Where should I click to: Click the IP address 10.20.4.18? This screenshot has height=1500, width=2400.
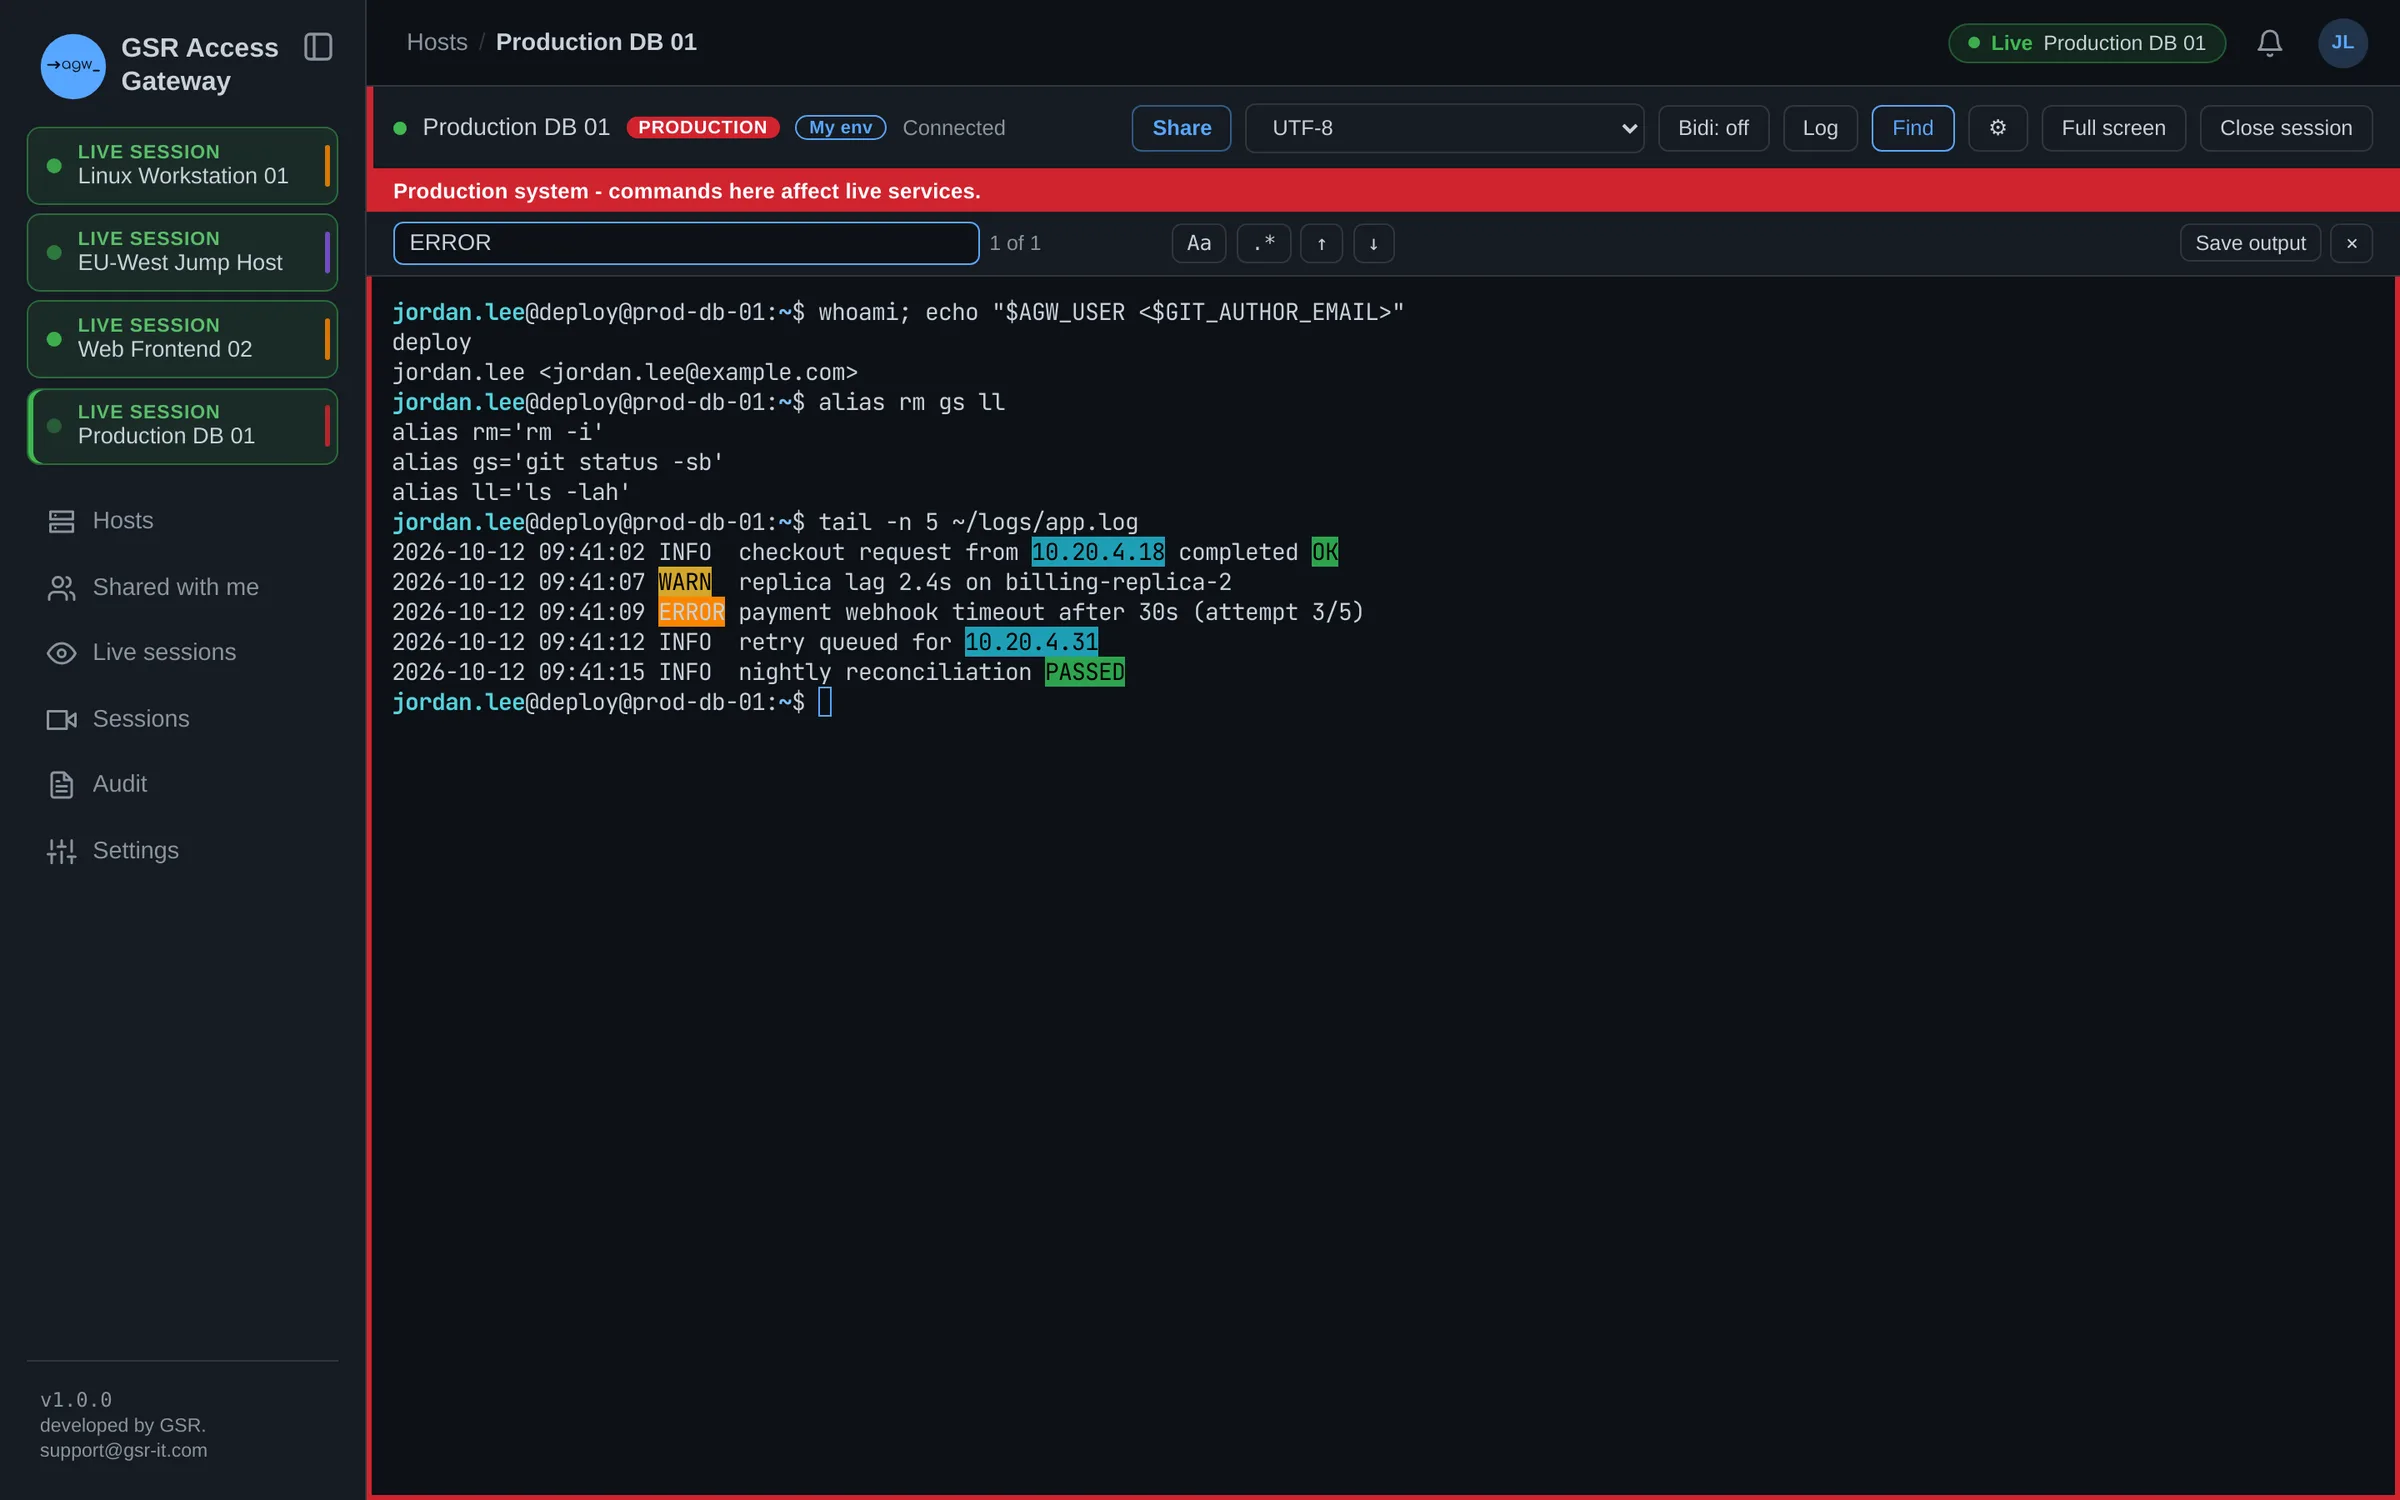coord(1098,552)
